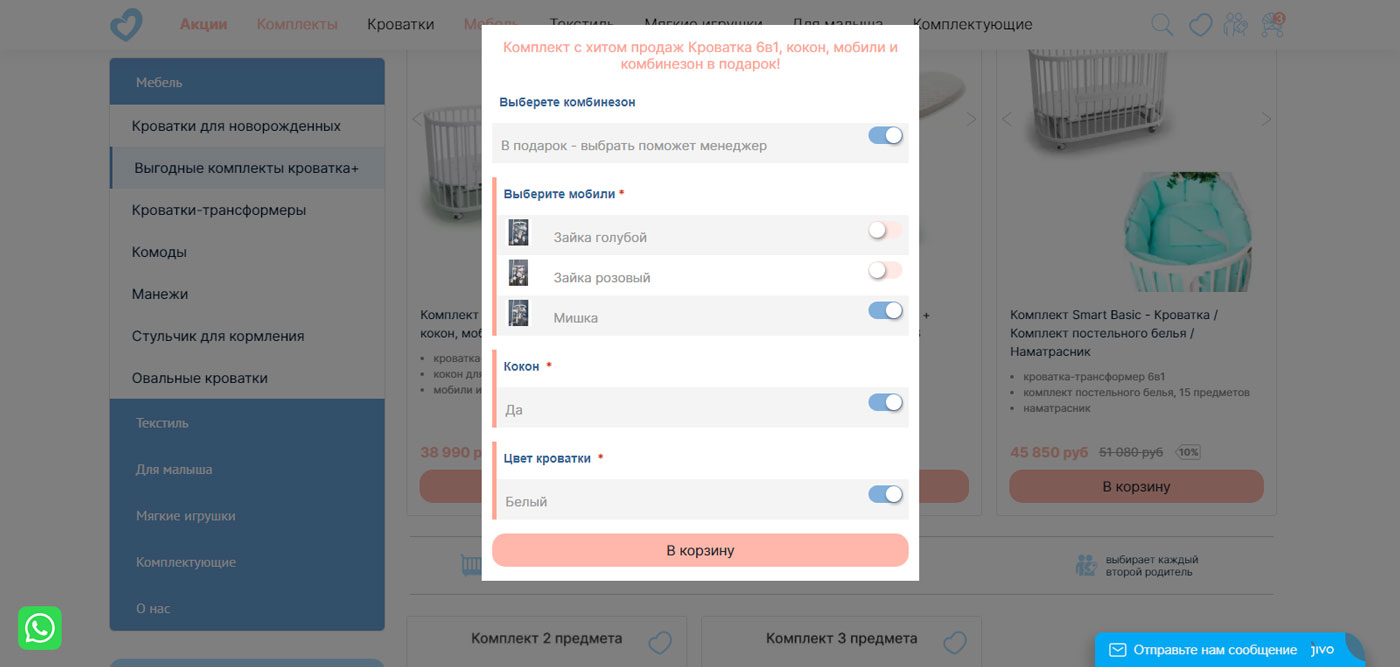This screenshot has width=1400, height=667.
Task: Open the Кроватки menu item
Action: (400, 24)
